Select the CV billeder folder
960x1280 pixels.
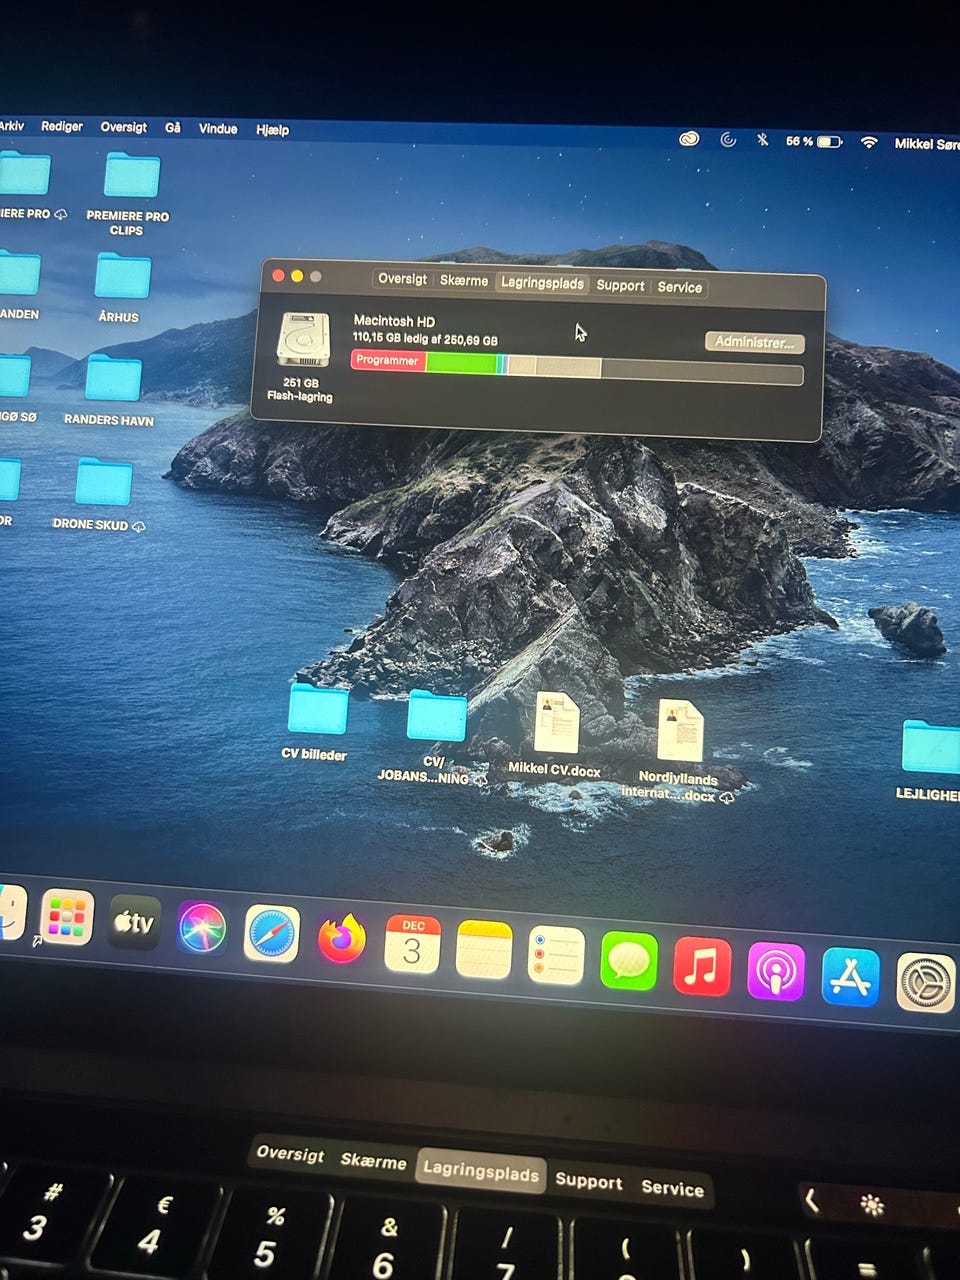(x=316, y=721)
